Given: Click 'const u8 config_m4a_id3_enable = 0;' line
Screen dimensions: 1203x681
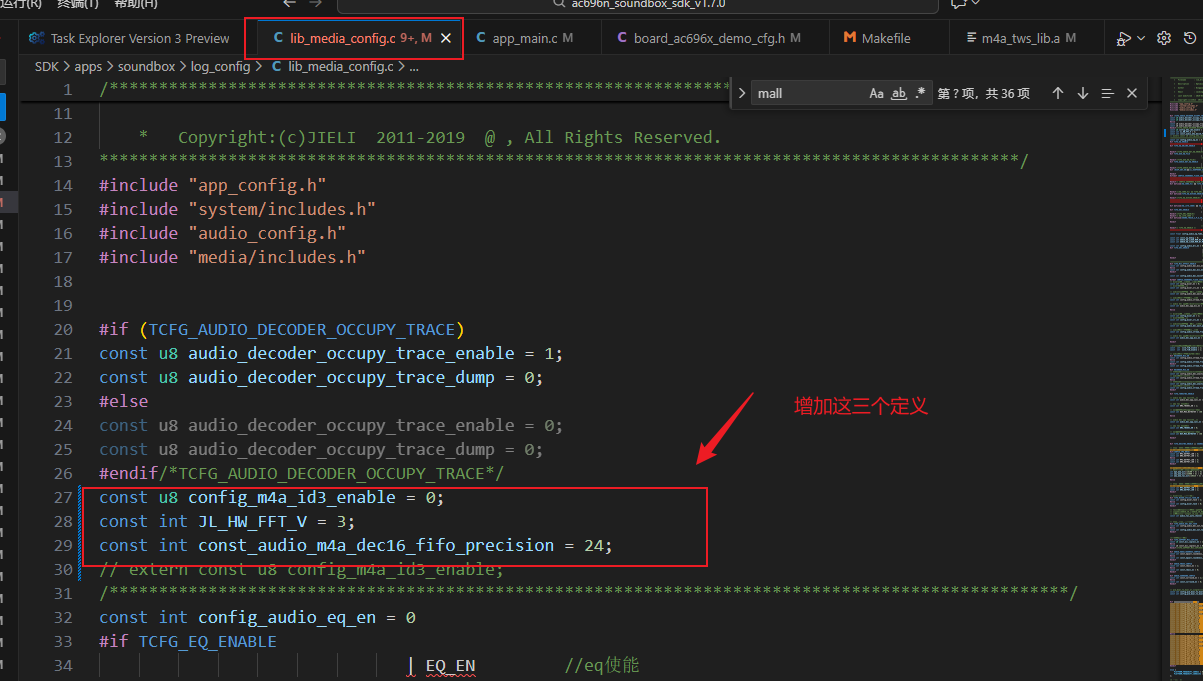Looking at the screenshot, I should pos(271,497).
